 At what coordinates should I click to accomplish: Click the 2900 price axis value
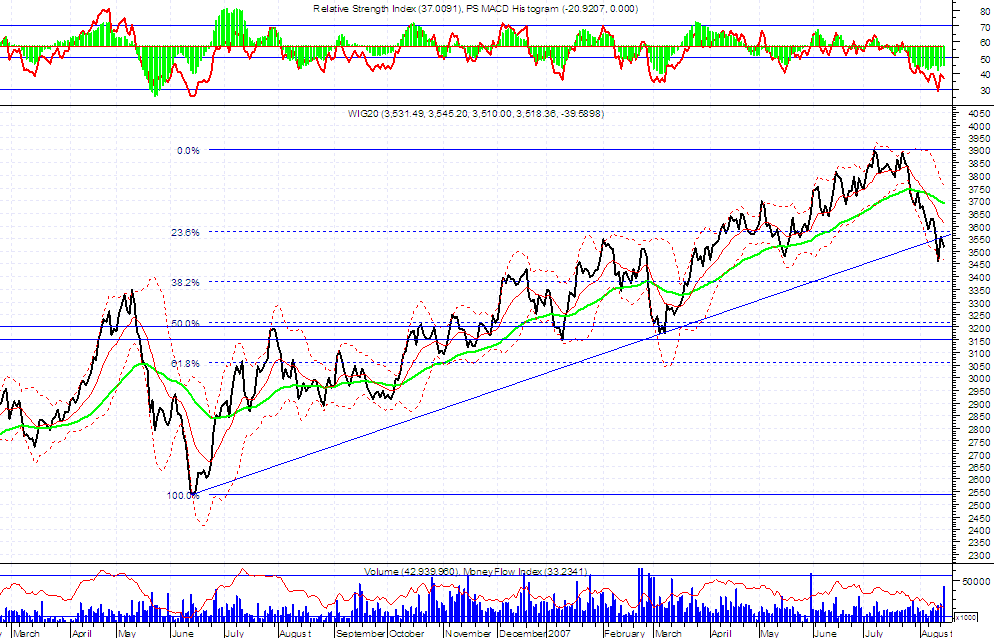pyautogui.click(x=979, y=404)
